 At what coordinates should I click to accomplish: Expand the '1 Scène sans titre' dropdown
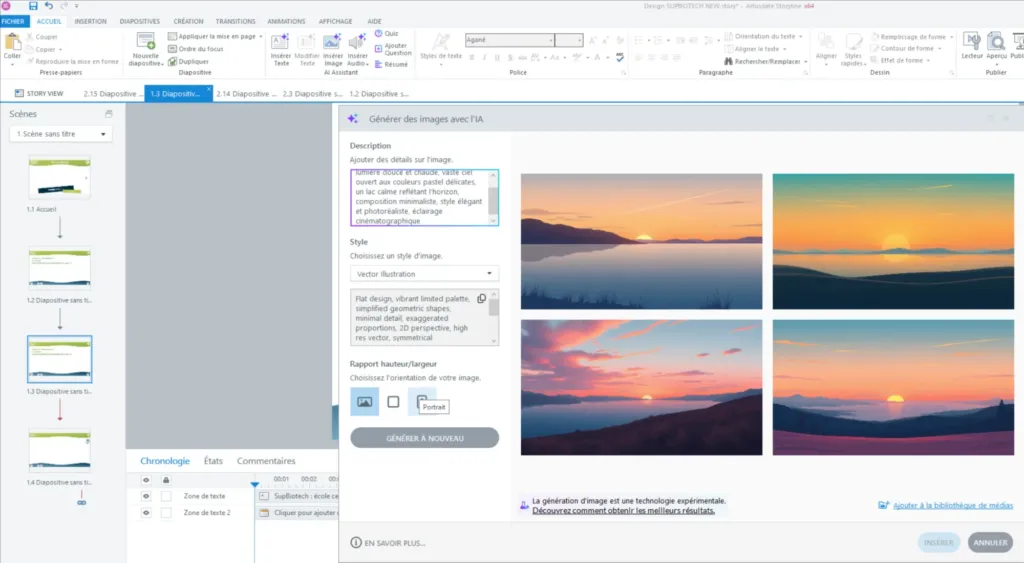pyautogui.click(x=61, y=134)
